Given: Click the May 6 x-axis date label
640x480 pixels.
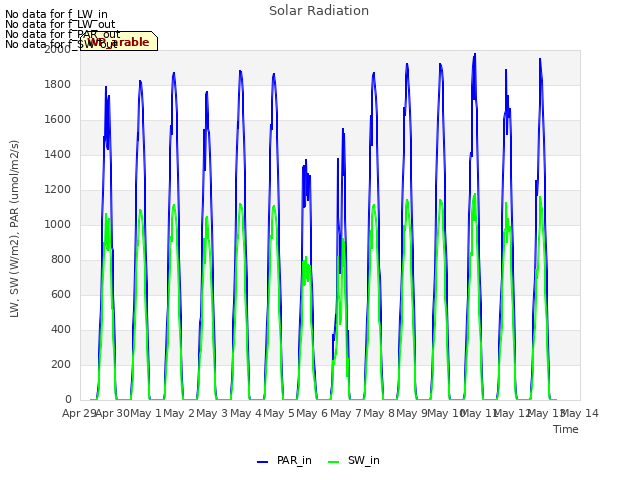Looking at the screenshot, I should click(x=313, y=414).
